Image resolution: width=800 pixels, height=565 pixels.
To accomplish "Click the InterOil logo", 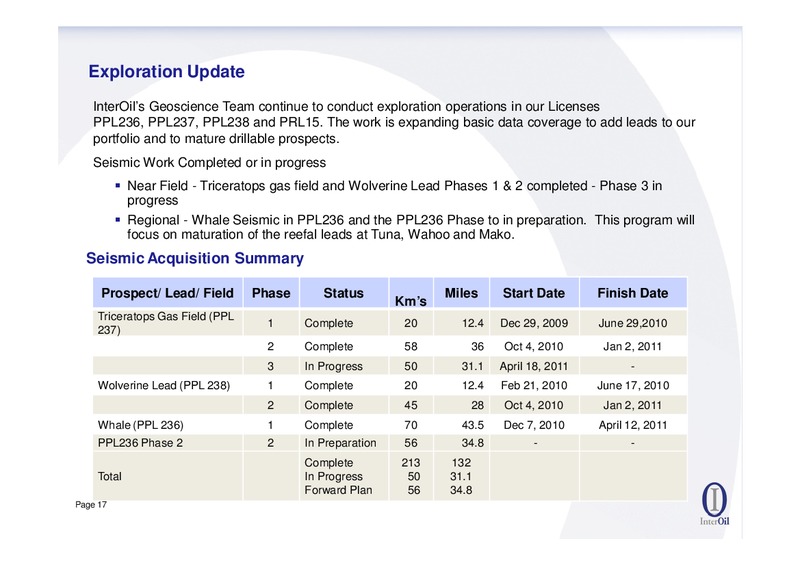I will pyautogui.click(x=714, y=504).
